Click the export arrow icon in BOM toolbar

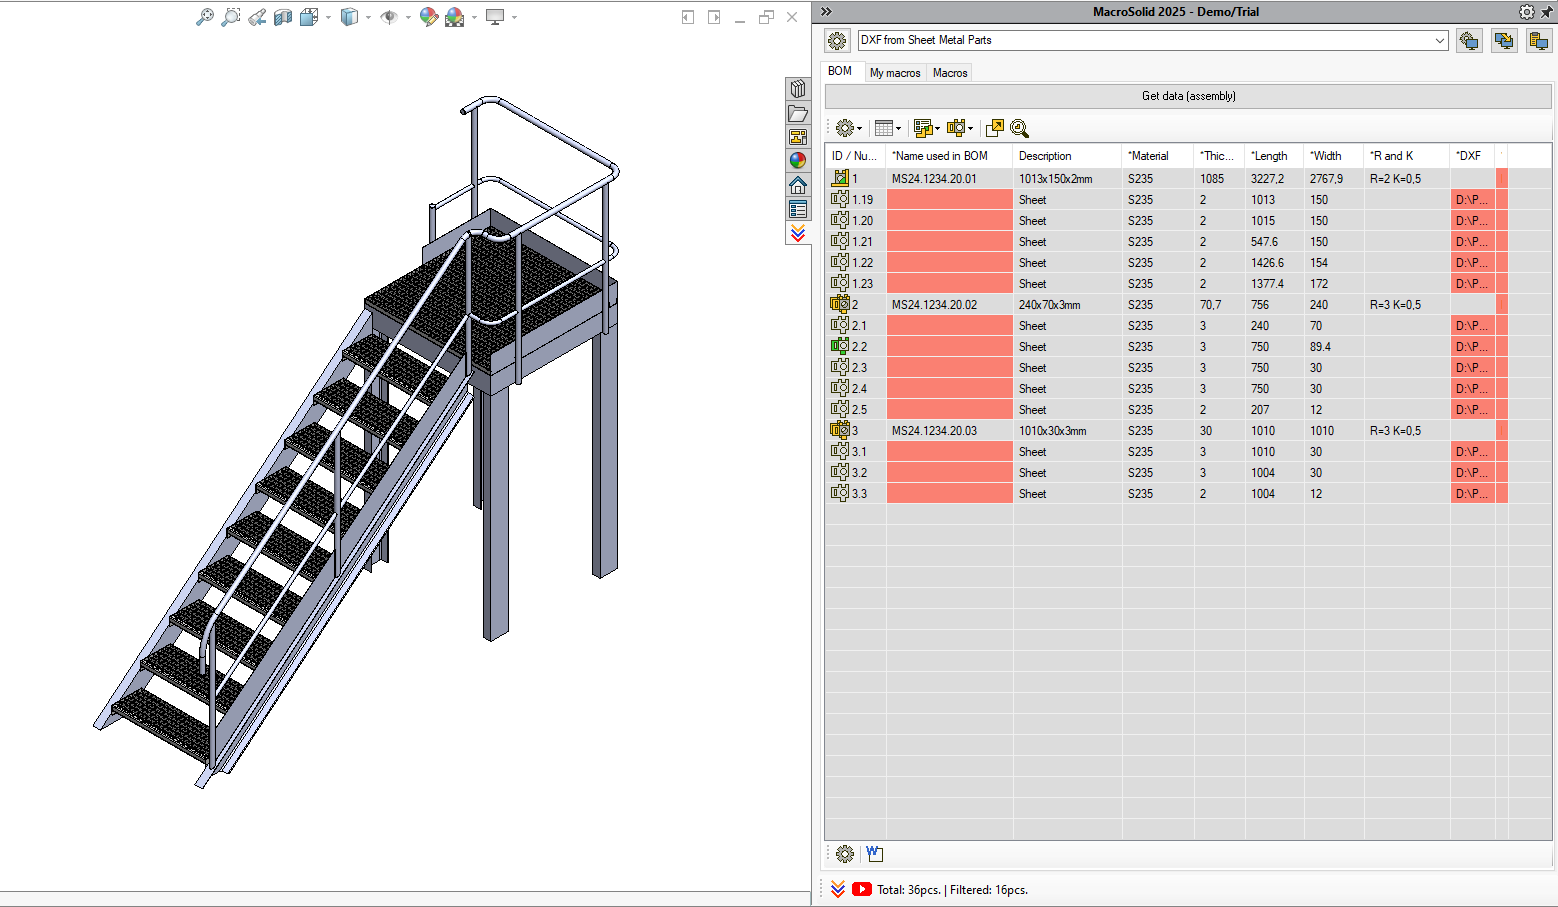(994, 128)
